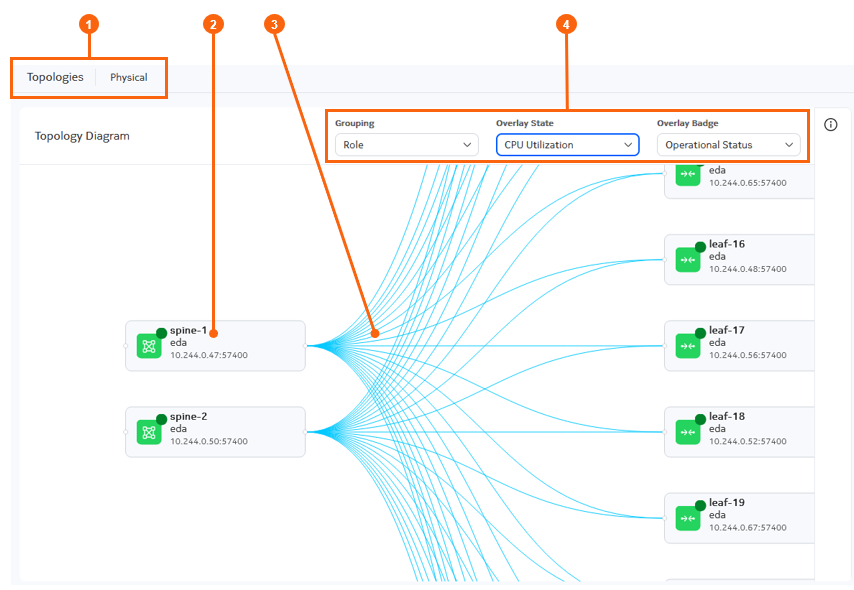Click the Topology Diagram heading
Viewport: 854px width, 590px height.
(82, 136)
